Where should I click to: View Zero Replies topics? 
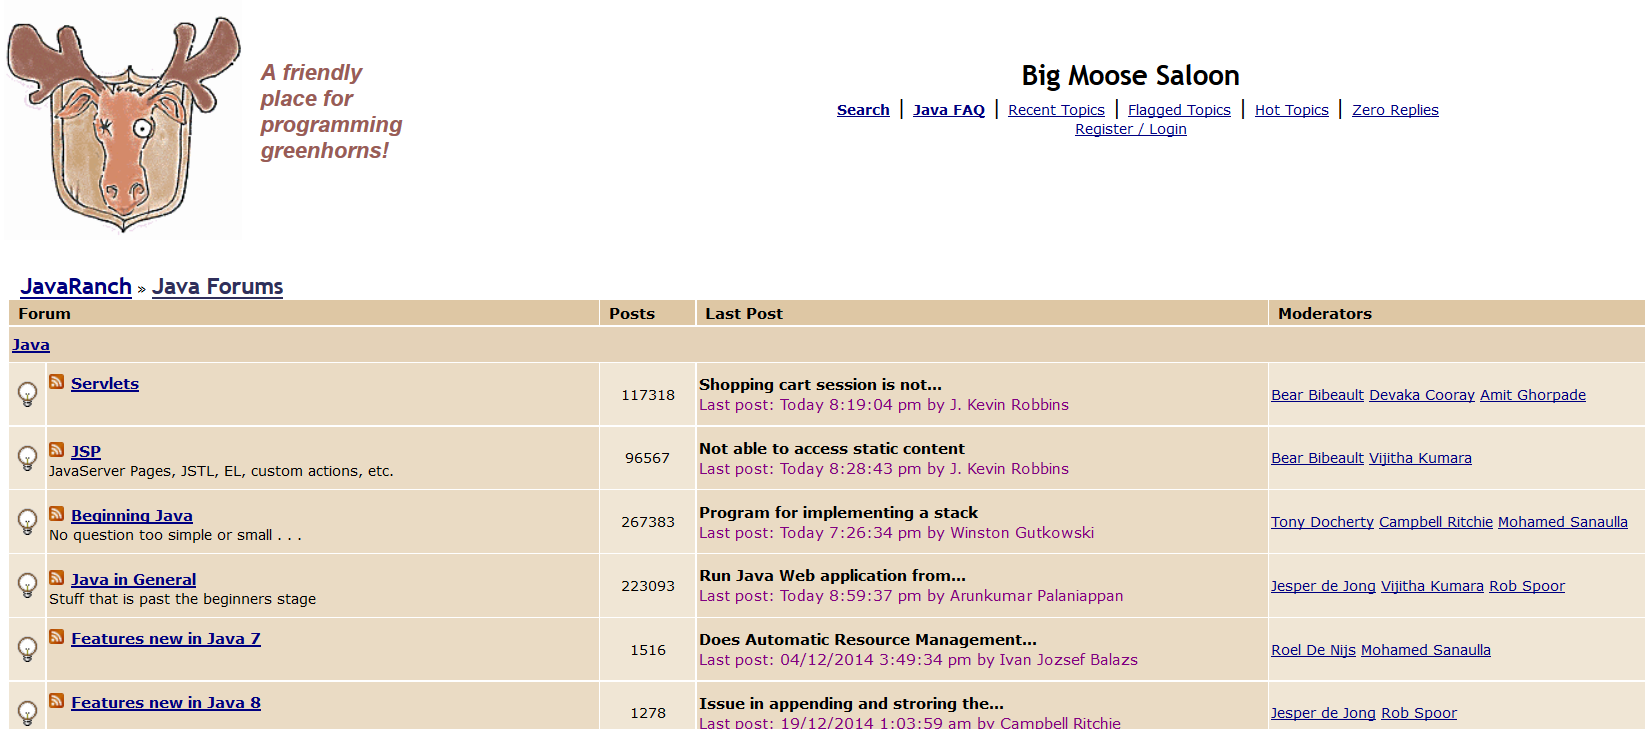1395,110
